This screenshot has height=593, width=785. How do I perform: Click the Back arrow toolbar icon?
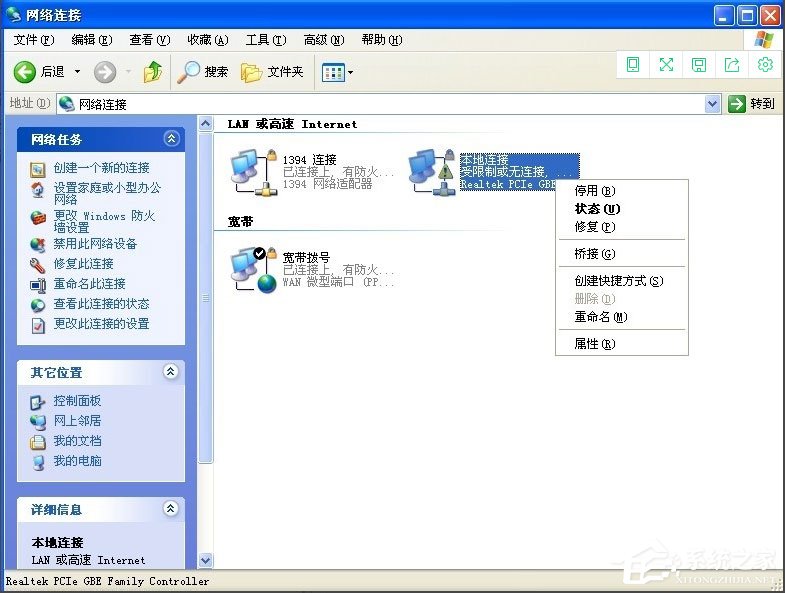coord(24,72)
